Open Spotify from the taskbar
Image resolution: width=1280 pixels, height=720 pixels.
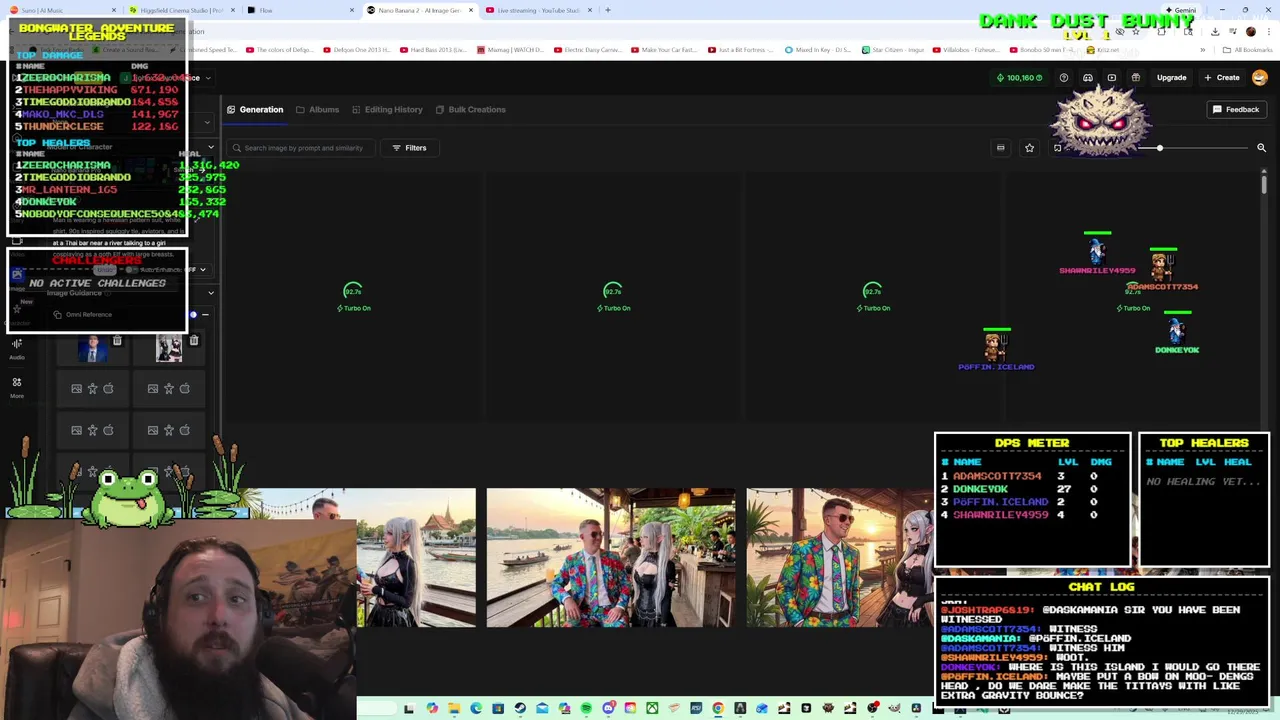pyautogui.click(x=586, y=709)
